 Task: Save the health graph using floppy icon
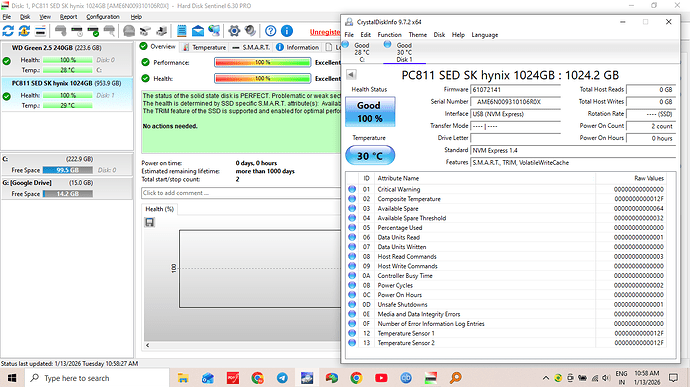point(150,222)
